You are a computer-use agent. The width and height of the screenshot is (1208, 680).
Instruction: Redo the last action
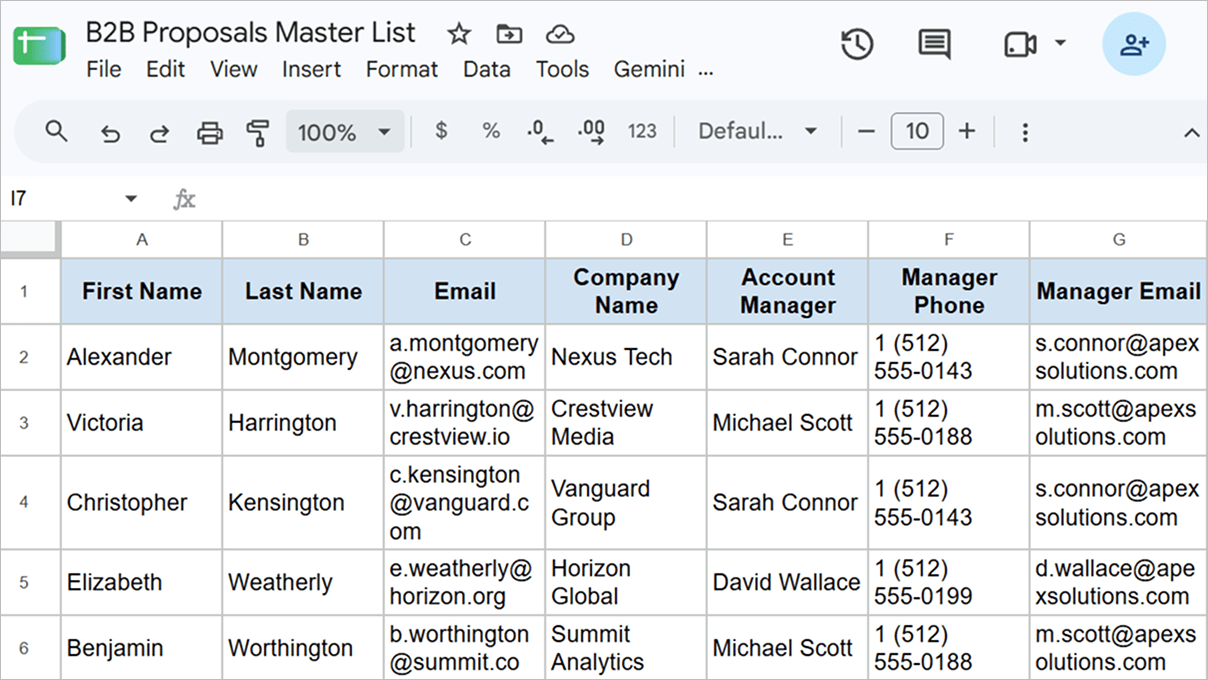(x=159, y=132)
